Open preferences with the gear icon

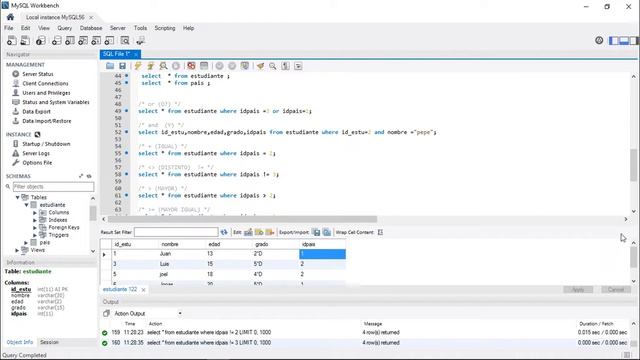599,40
